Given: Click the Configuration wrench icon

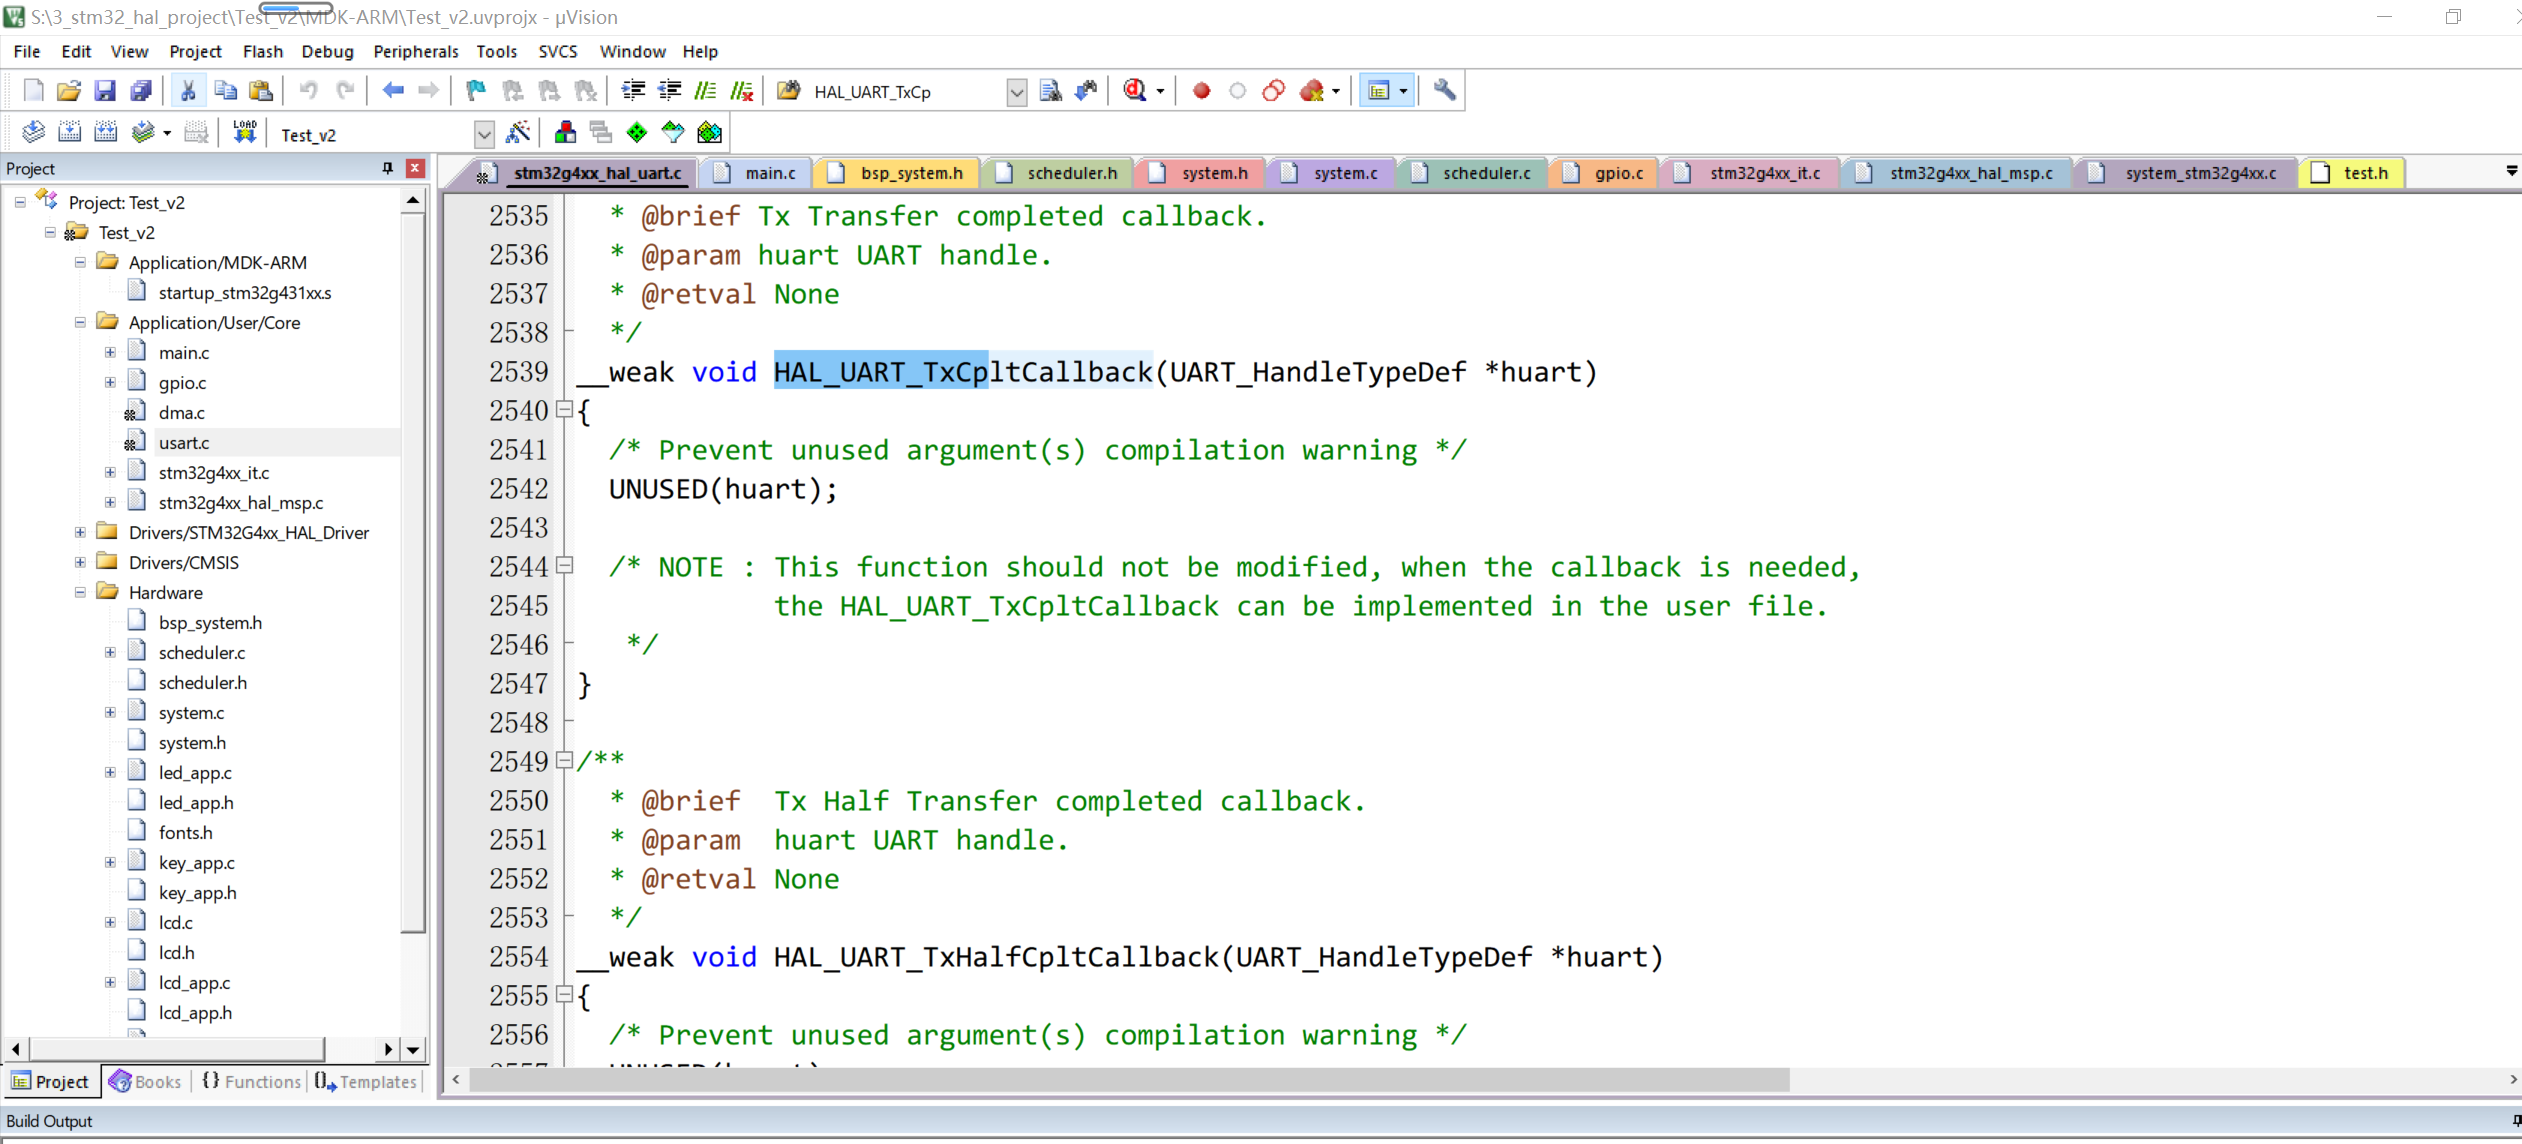Looking at the screenshot, I should pos(1444,91).
